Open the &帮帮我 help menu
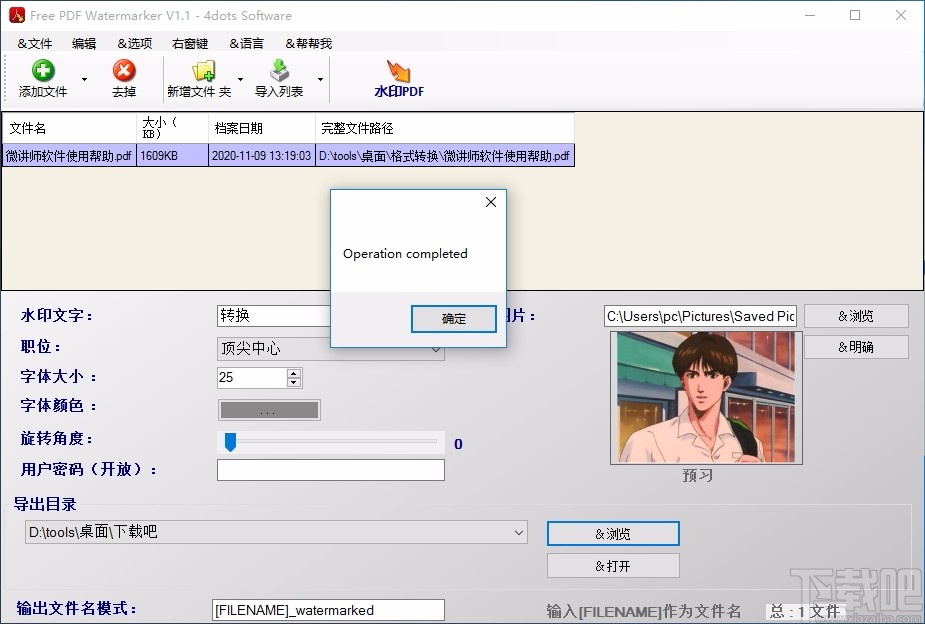The image size is (925, 624). 309,44
